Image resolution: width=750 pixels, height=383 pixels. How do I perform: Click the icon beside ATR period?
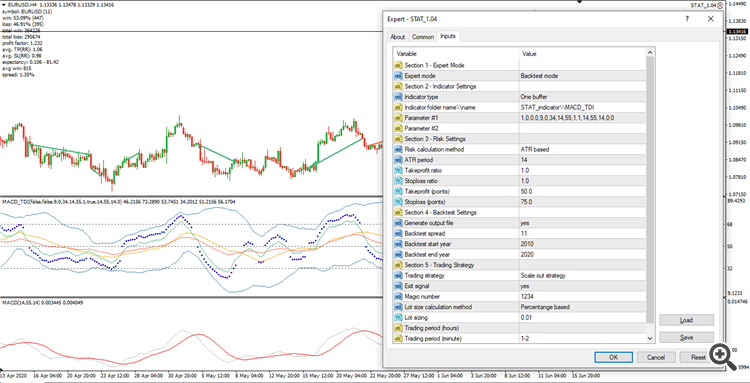coord(398,160)
